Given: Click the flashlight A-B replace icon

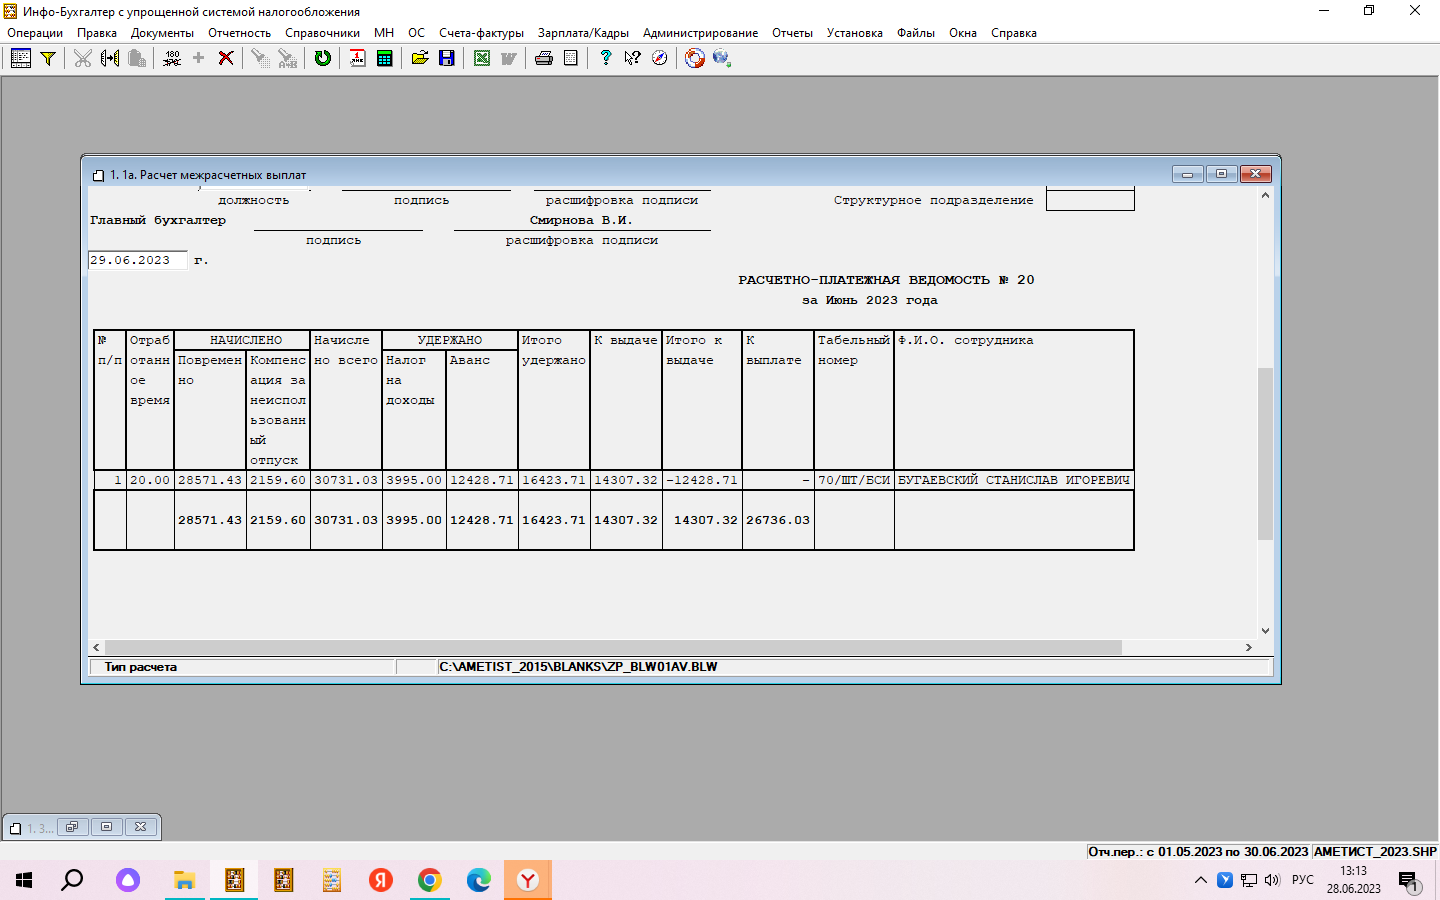Looking at the screenshot, I should coord(287,58).
